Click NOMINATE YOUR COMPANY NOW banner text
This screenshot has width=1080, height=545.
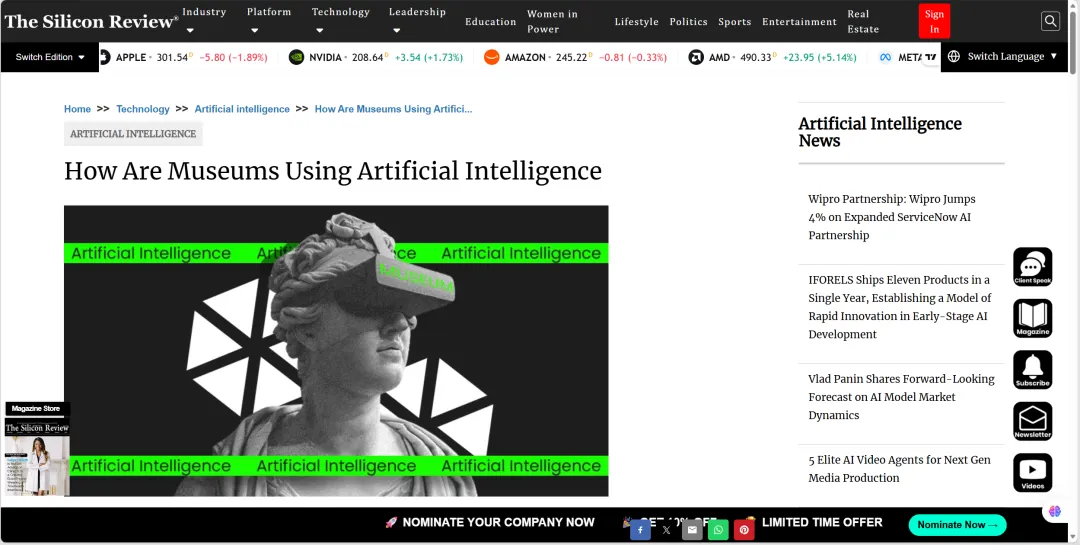pos(498,522)
